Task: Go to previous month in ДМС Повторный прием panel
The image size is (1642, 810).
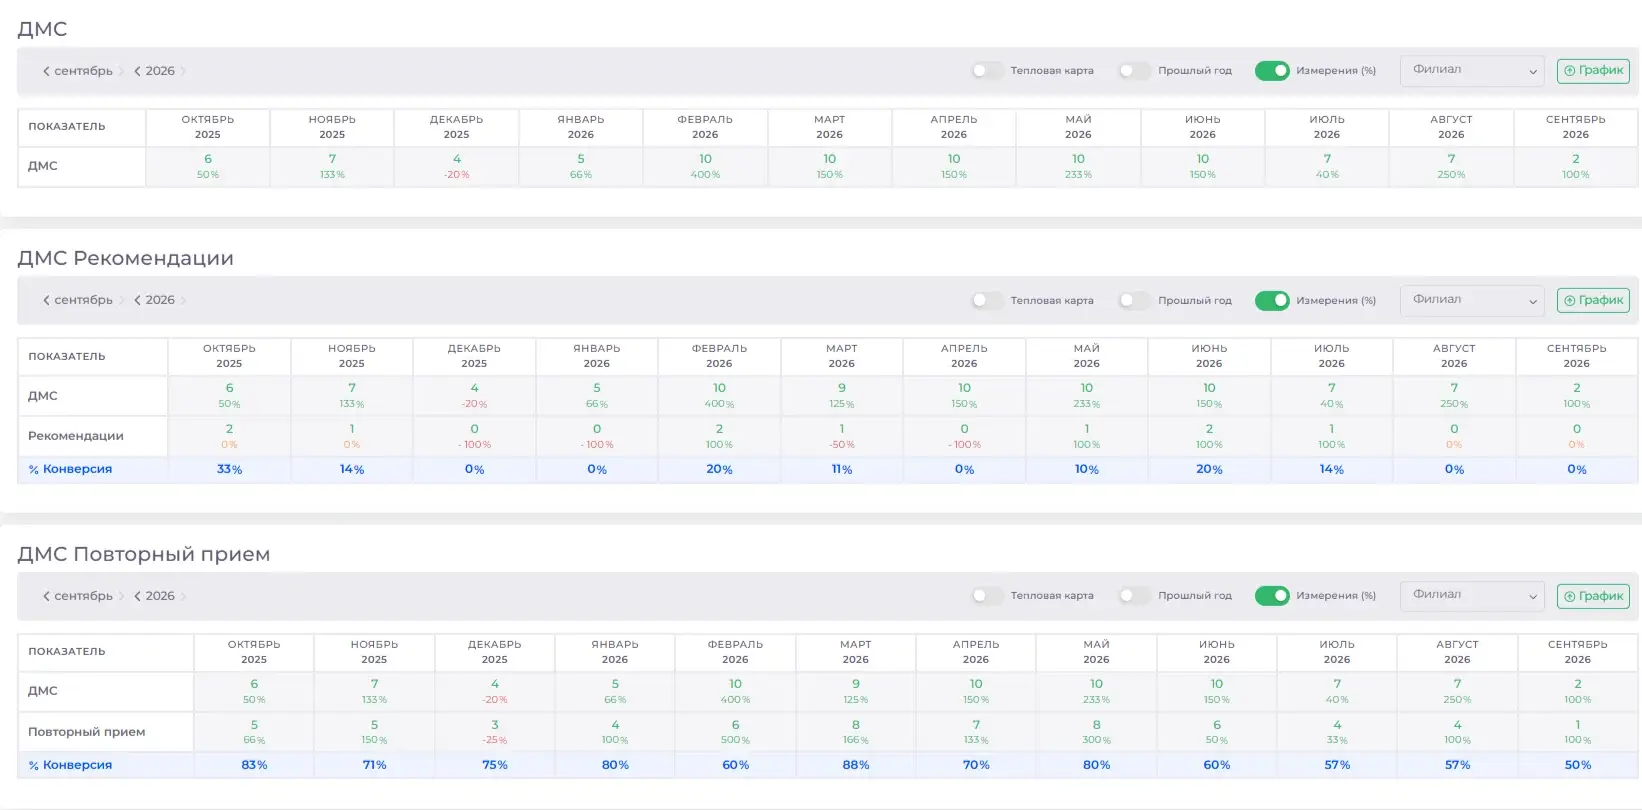Action: [x=46, y=596]
